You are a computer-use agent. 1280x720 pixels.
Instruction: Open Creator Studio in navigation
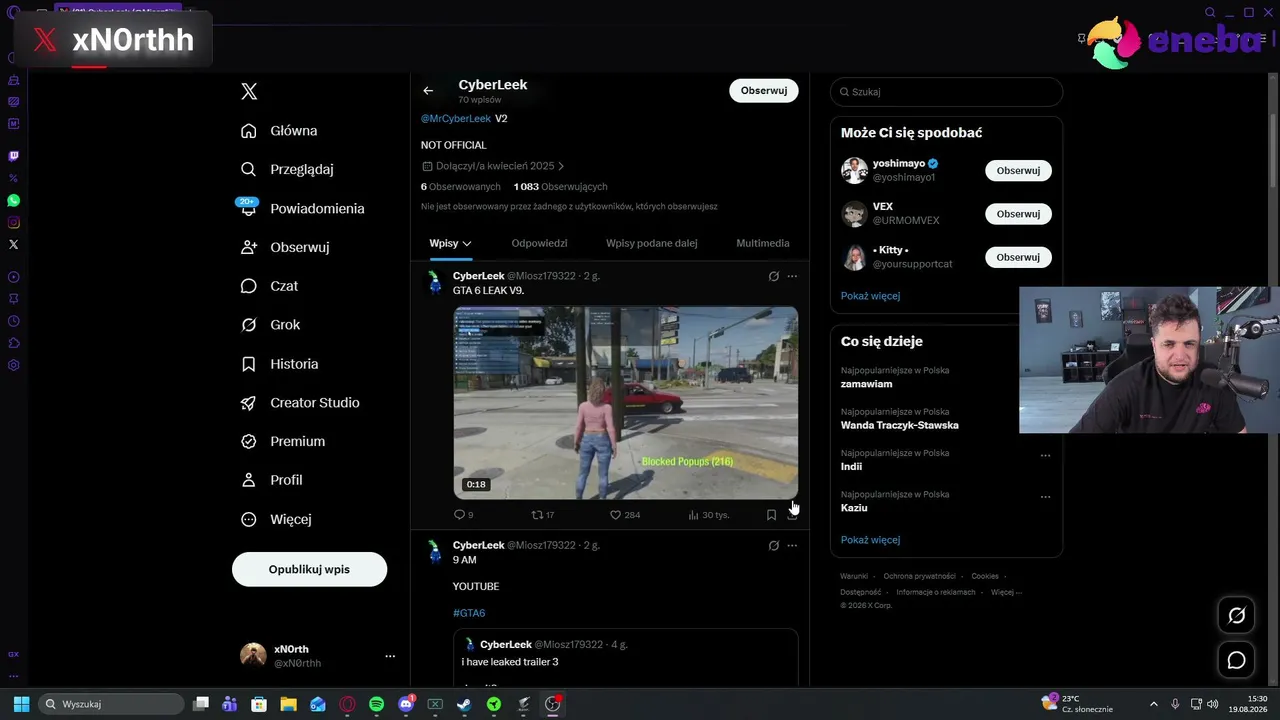tap(300, 403)
